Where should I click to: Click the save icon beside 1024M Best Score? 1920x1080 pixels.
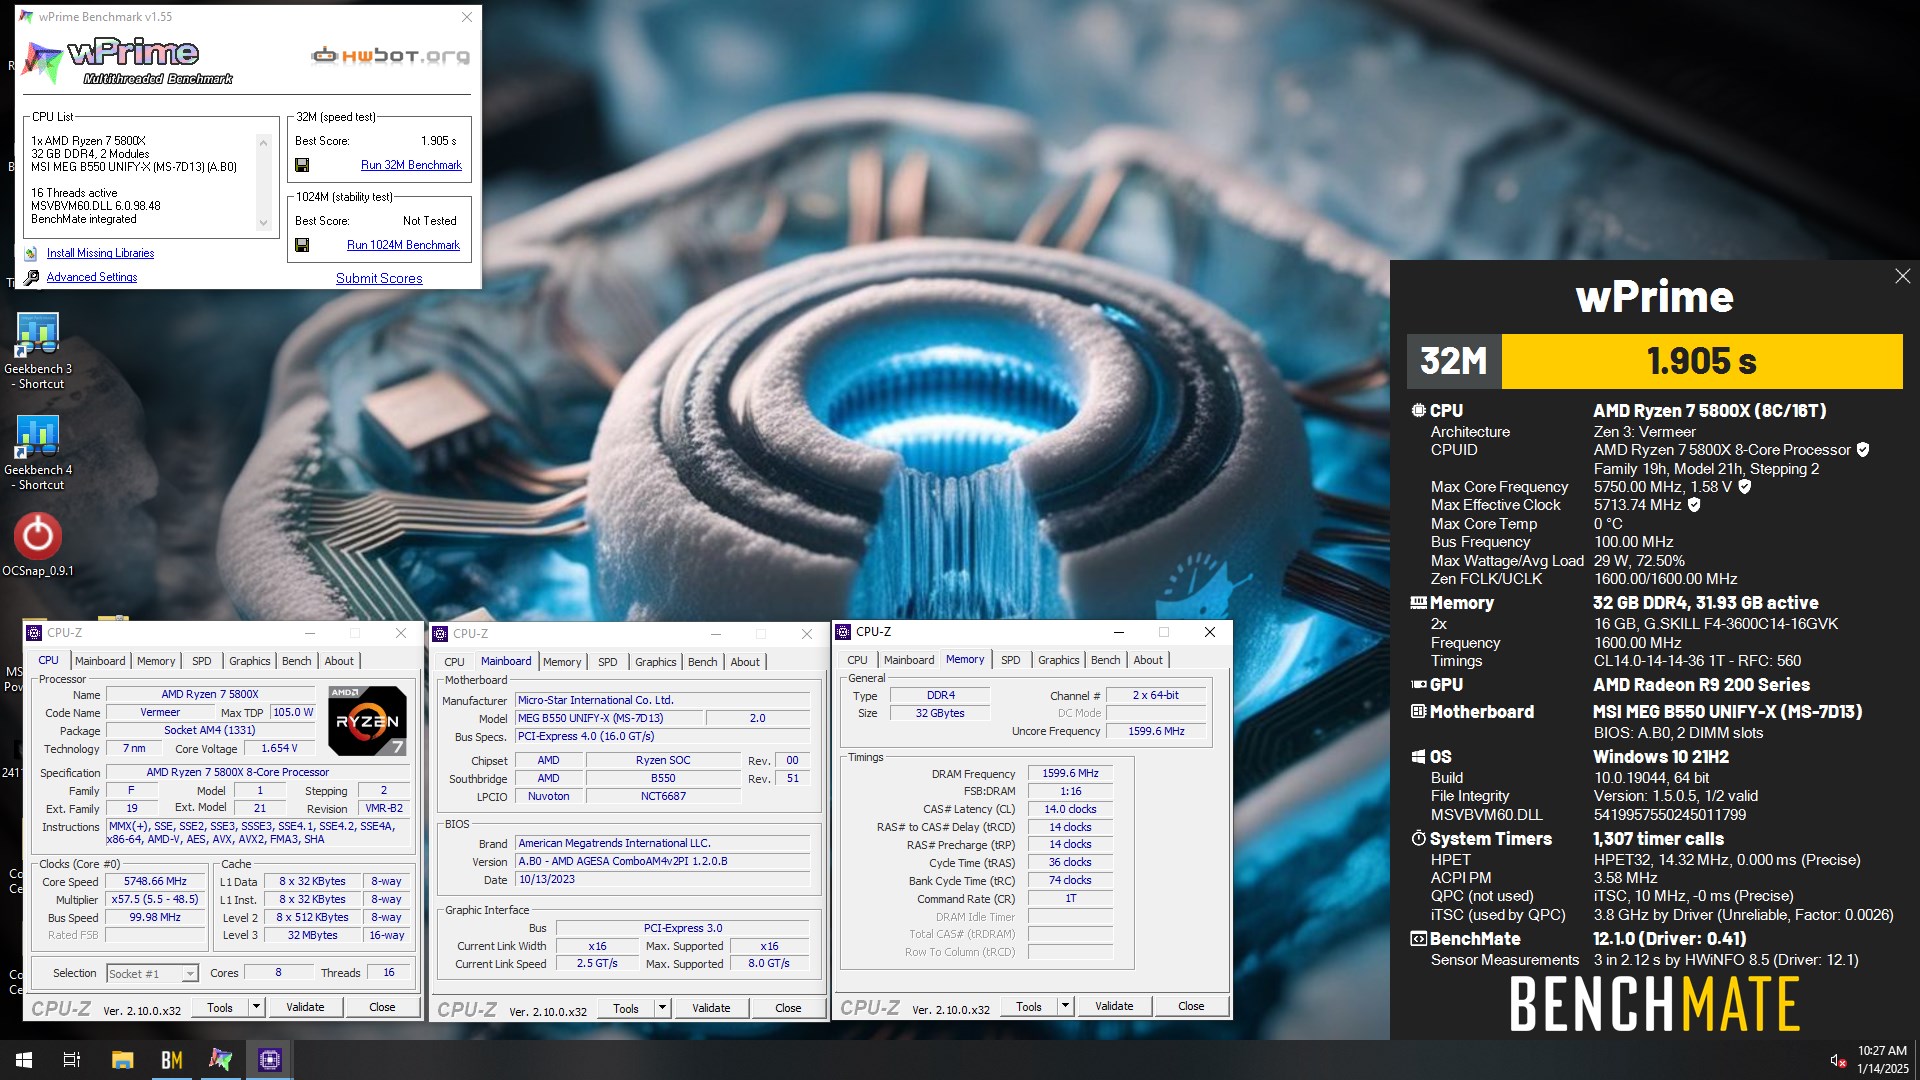coord(302,245)
